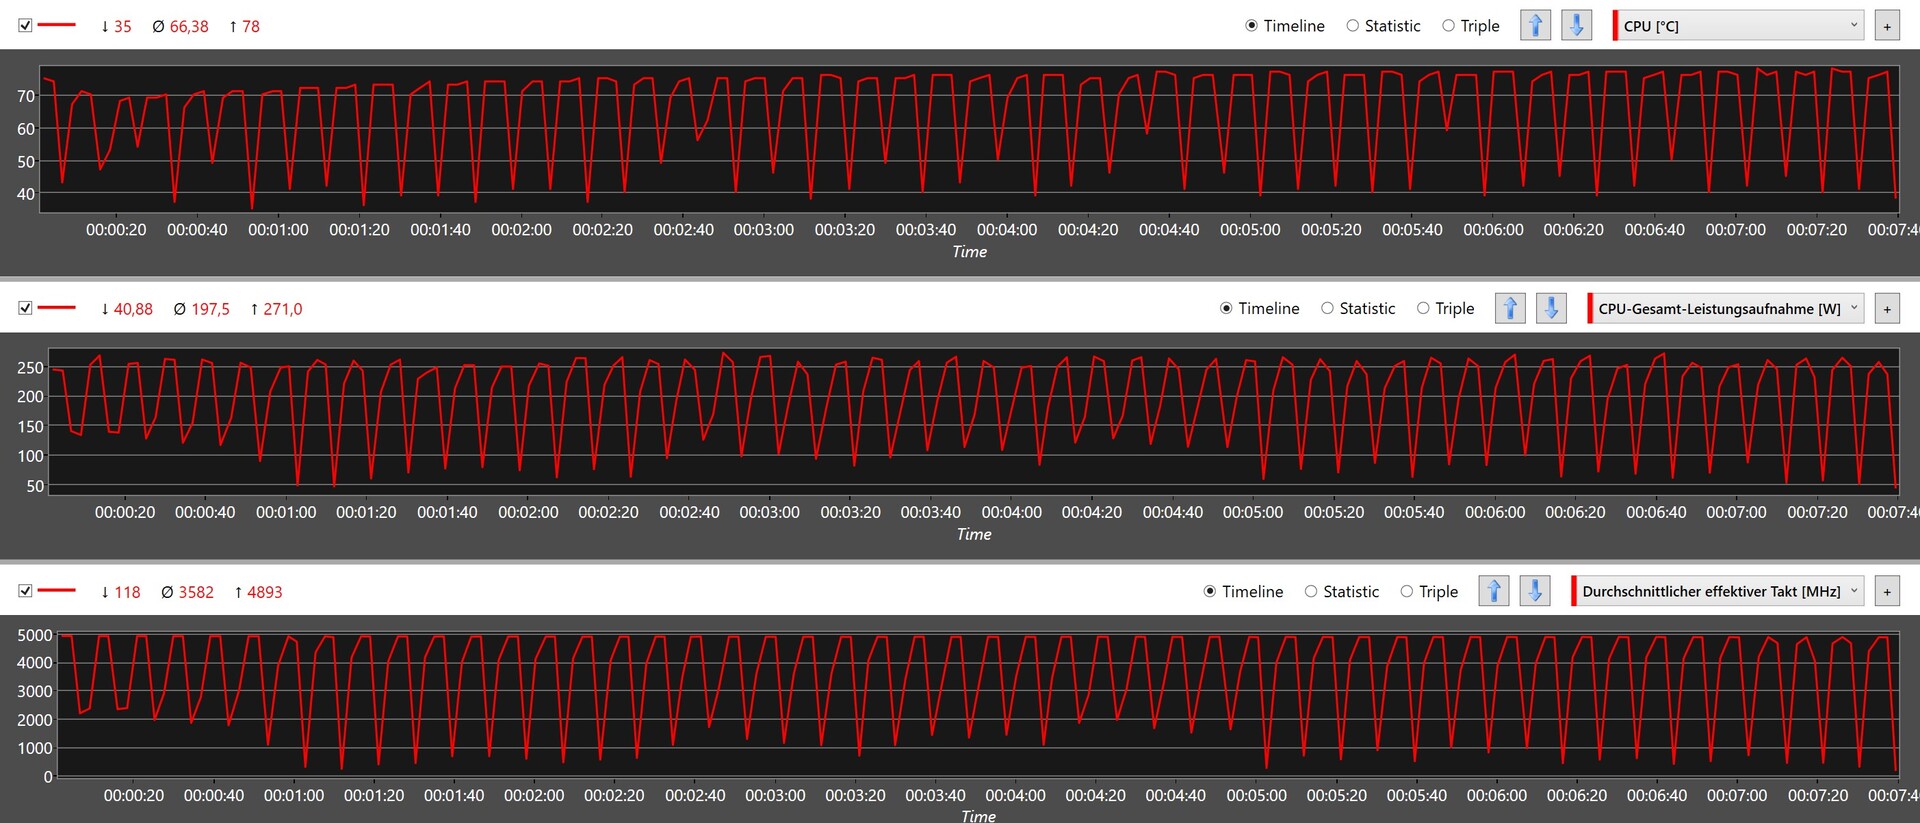
Task: Click maximum clock value 4893
Action: click(x=265, y=592)
